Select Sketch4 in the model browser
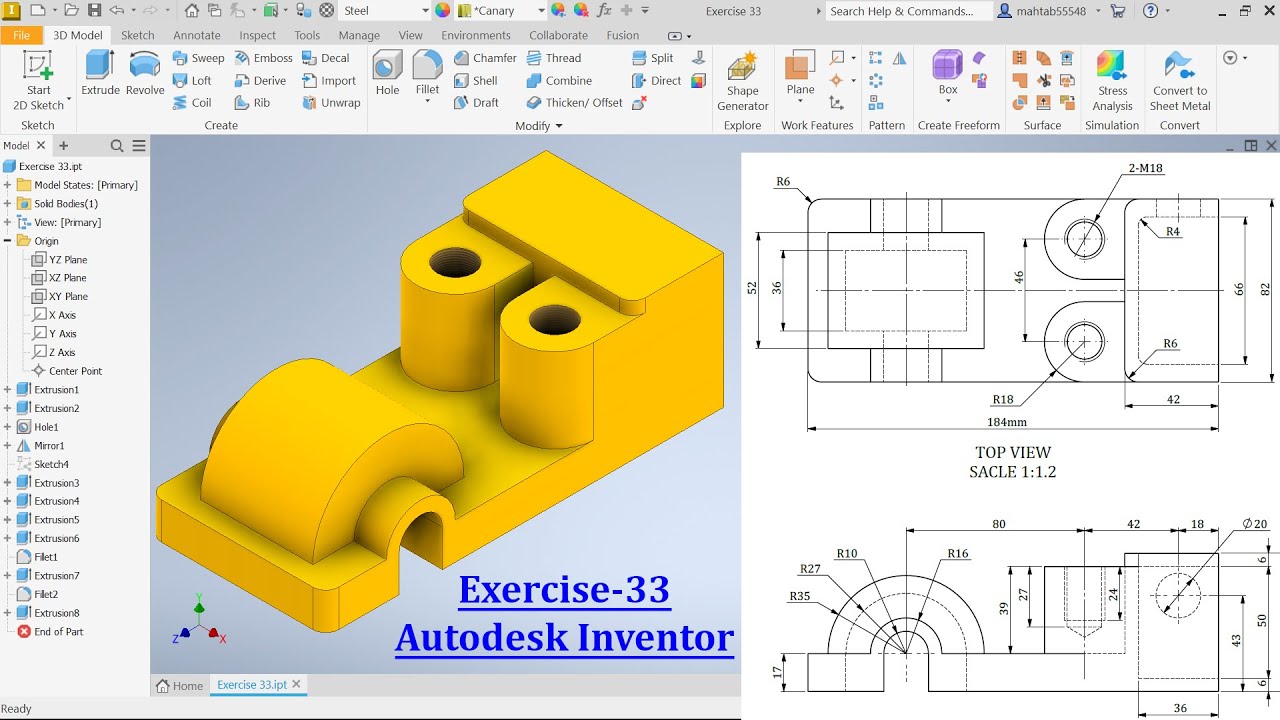This screenshot has width=1280, height=720. click(x=44, y=464)
